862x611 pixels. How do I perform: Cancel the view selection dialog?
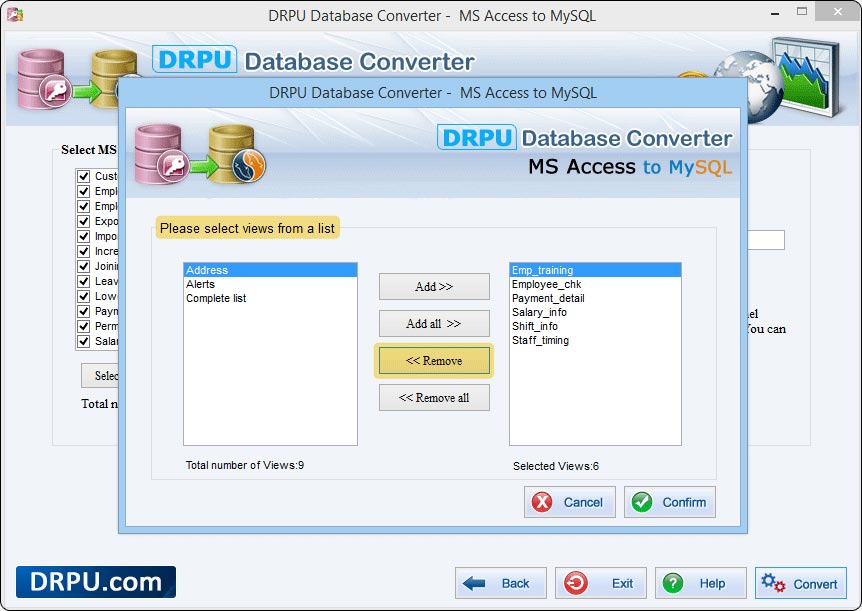click(x=570, y=502)
